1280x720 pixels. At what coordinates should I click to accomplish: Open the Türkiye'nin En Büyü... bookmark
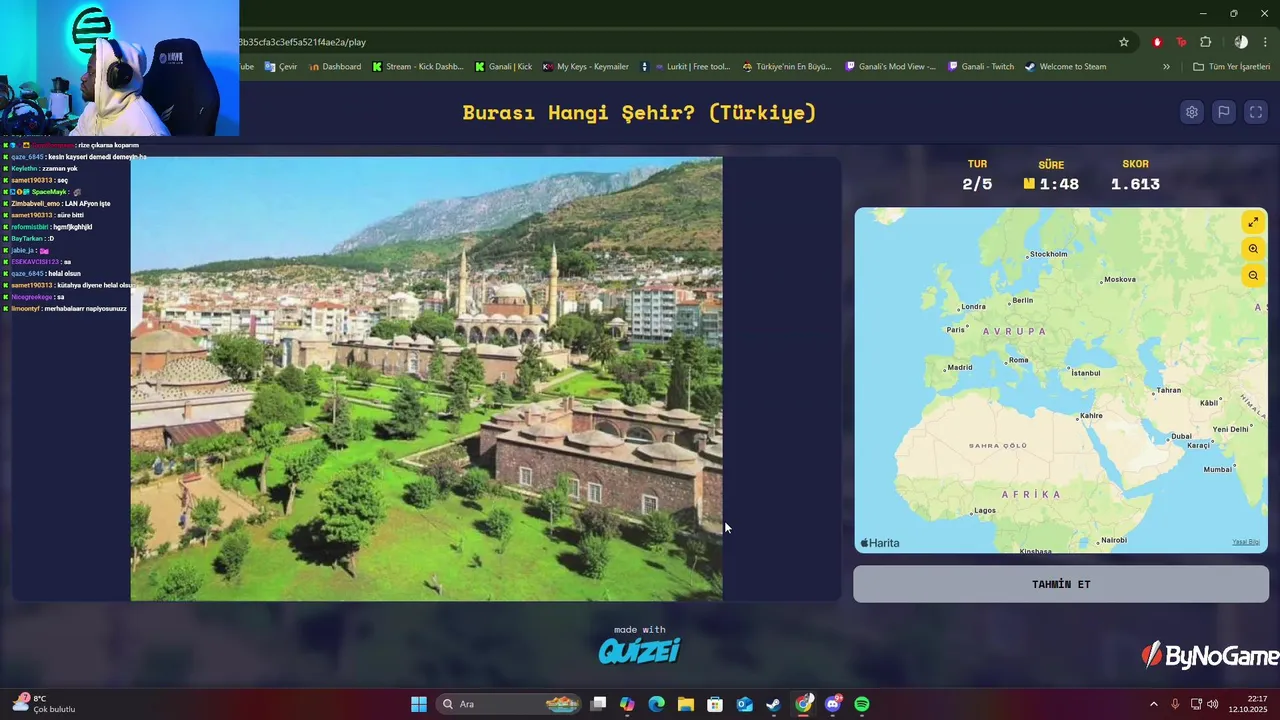(787, 67)
